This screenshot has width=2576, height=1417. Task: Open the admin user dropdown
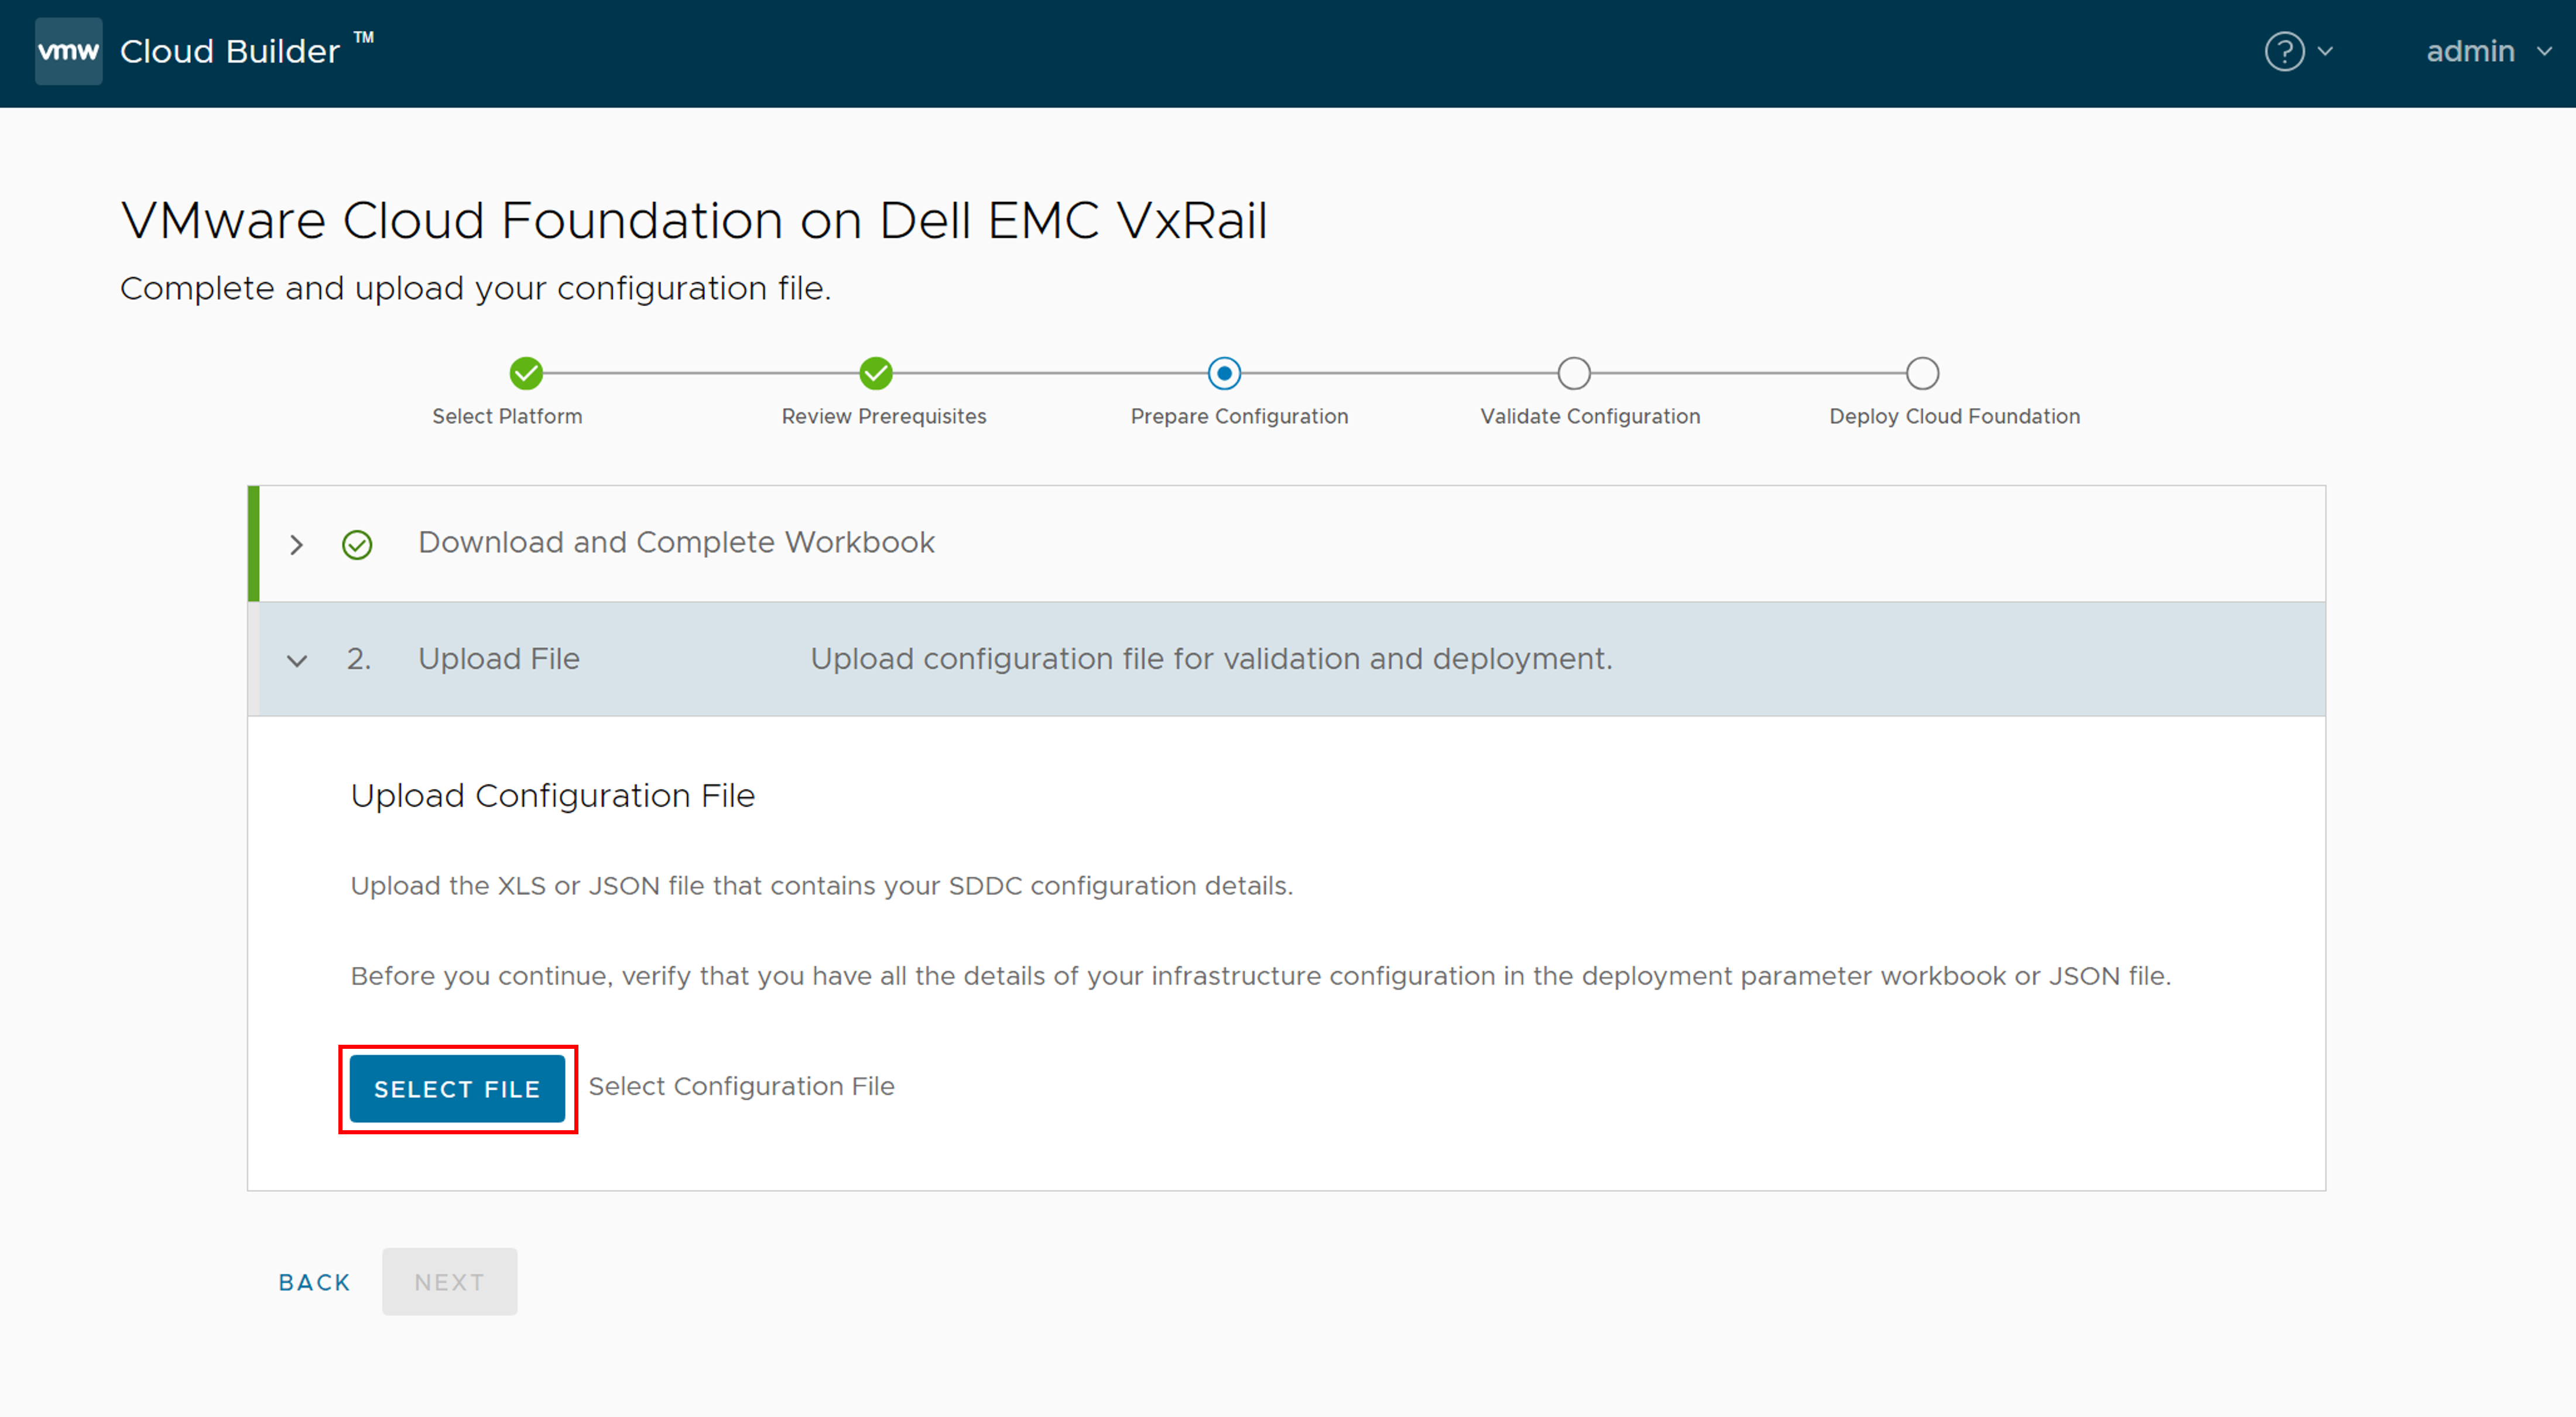click(x=2489, y=52)
